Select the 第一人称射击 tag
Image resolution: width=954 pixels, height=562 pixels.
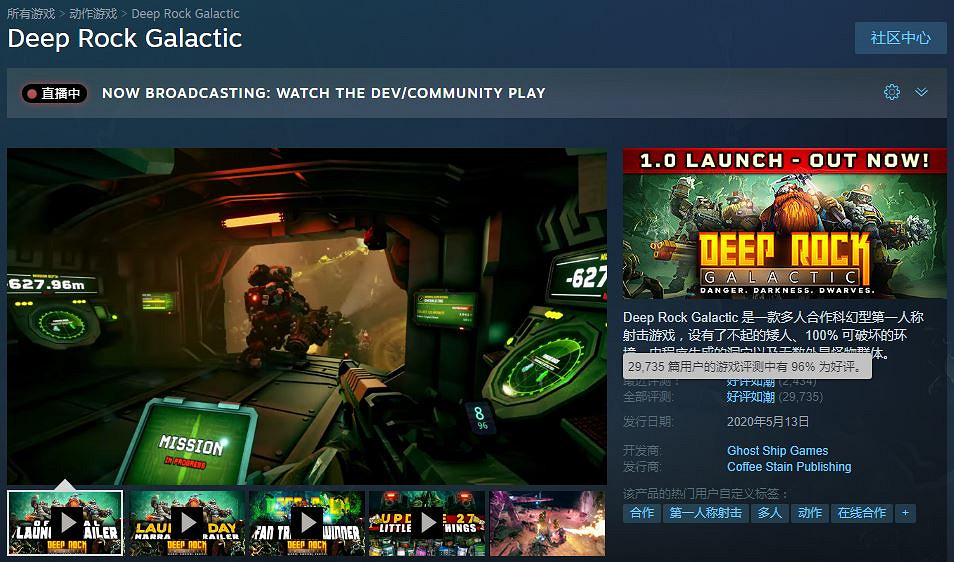pos(705,513)
